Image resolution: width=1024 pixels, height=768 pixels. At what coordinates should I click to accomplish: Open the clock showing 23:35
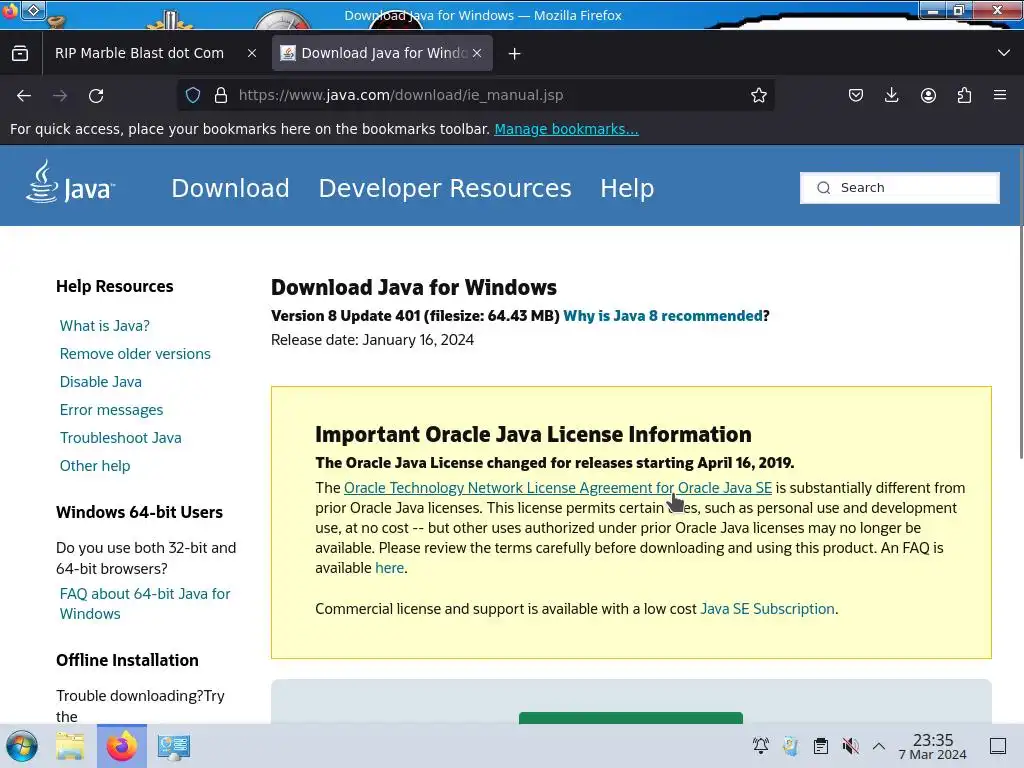(933, 746)
